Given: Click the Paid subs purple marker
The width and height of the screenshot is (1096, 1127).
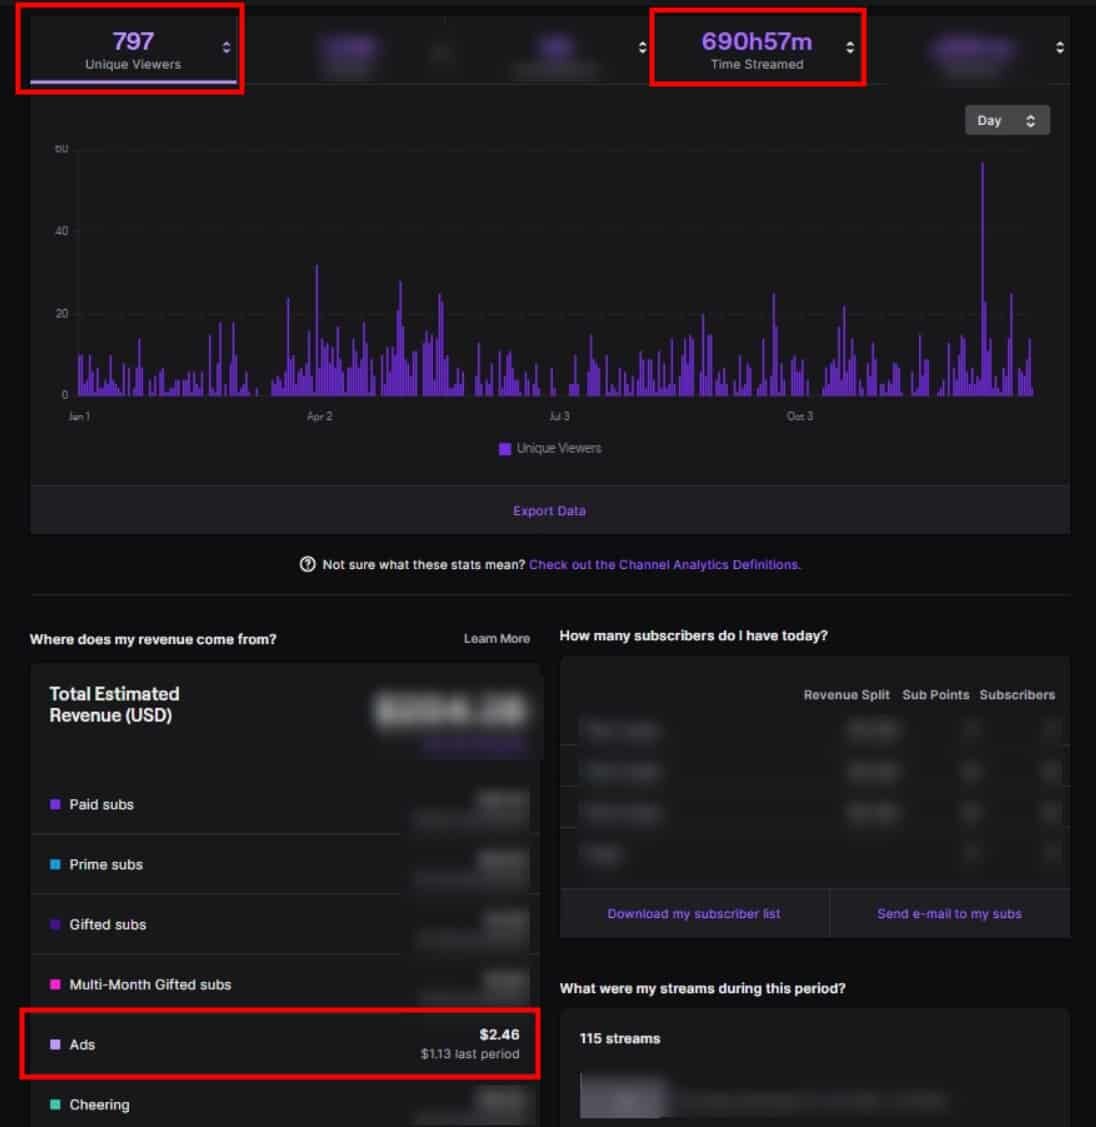Looking at the screenshot, I should [x=55, y=804].
